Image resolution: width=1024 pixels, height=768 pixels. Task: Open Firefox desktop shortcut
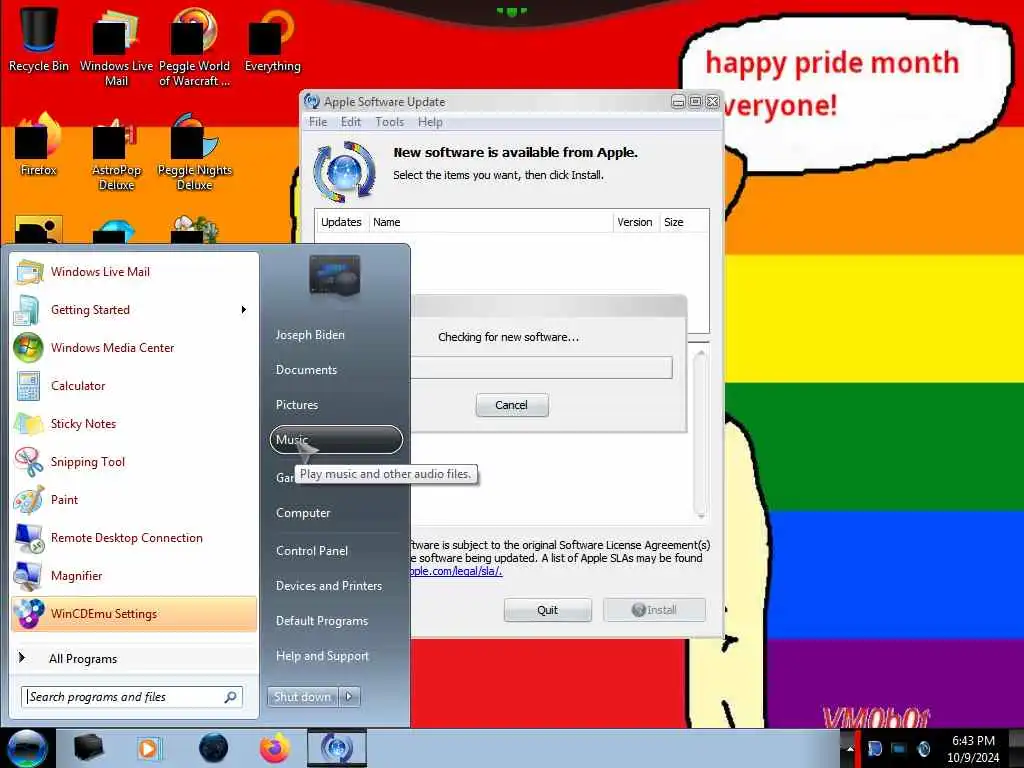pyautogui.click(x=39, y=145)
